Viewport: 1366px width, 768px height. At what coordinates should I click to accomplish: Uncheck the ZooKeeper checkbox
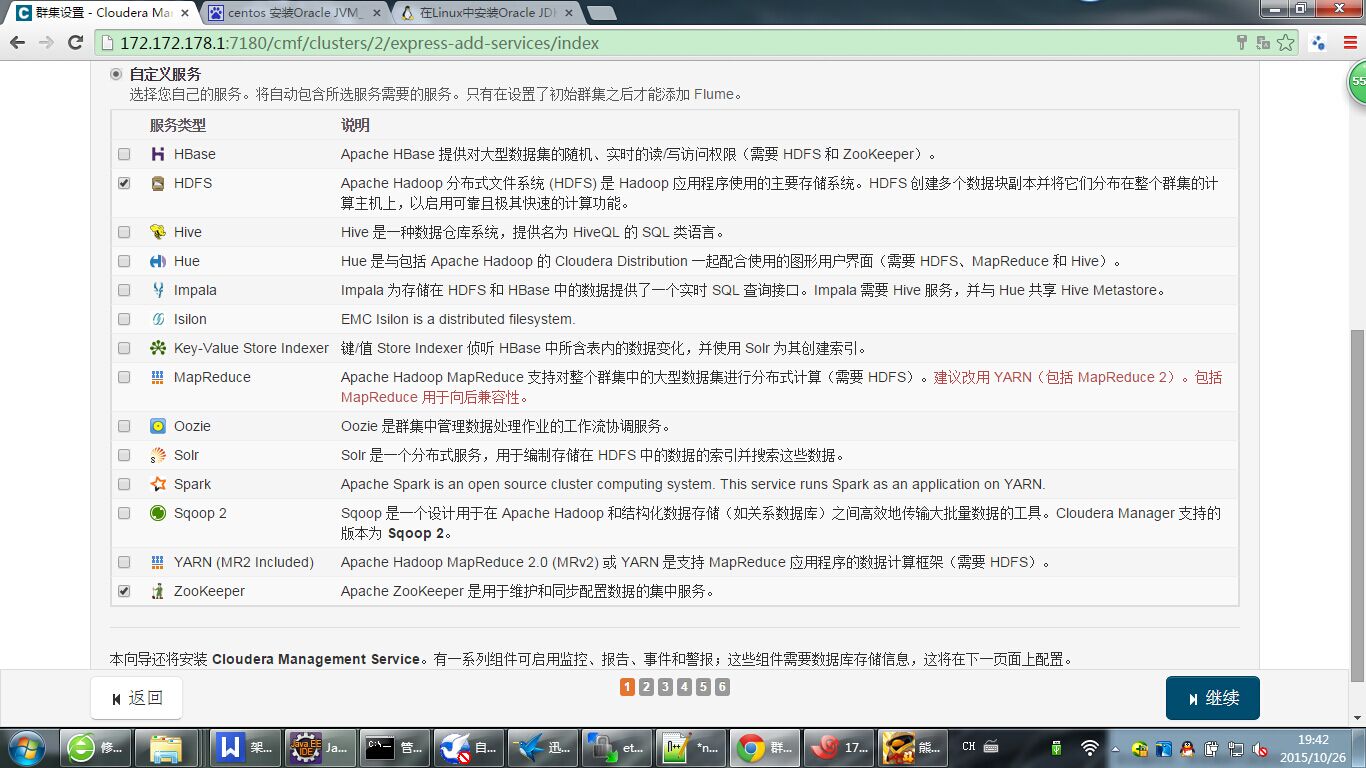(x=124, y=591)
